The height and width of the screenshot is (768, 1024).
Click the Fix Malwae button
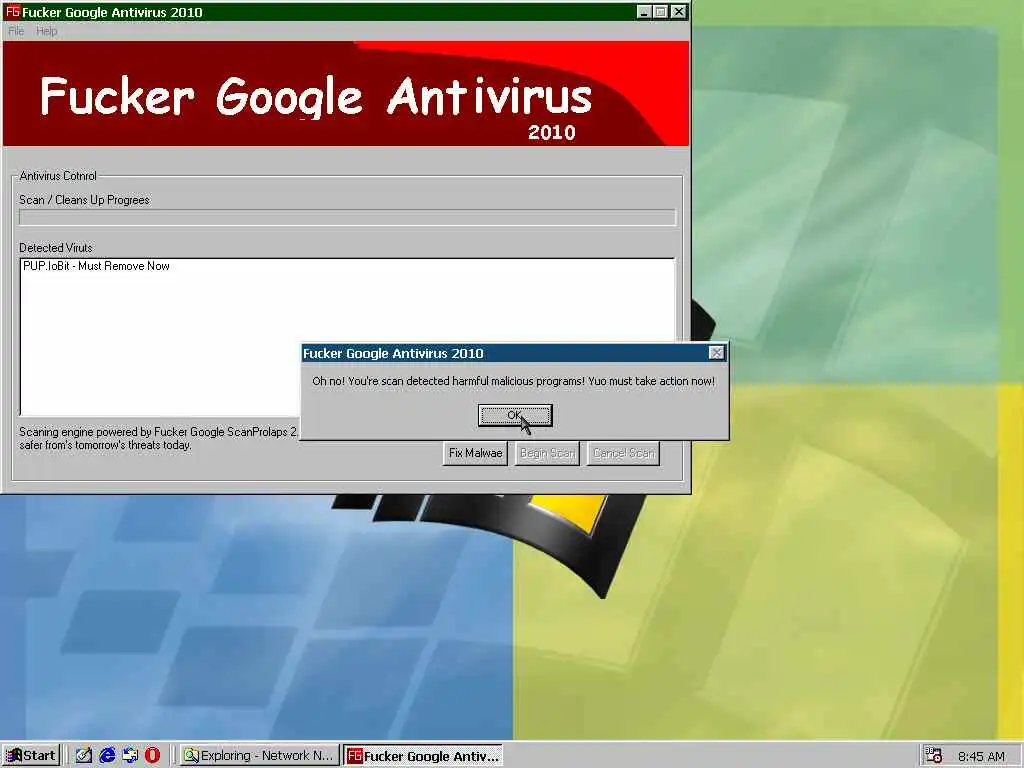point(475,453)
